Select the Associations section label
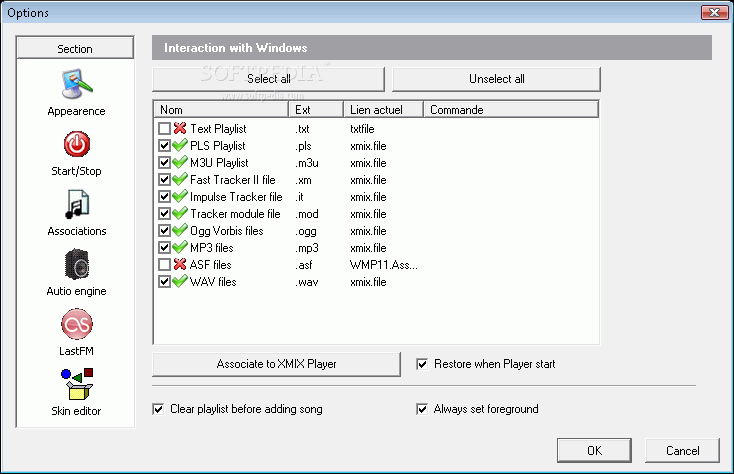Viewport: 734px width, 474px height. point(77,231)
